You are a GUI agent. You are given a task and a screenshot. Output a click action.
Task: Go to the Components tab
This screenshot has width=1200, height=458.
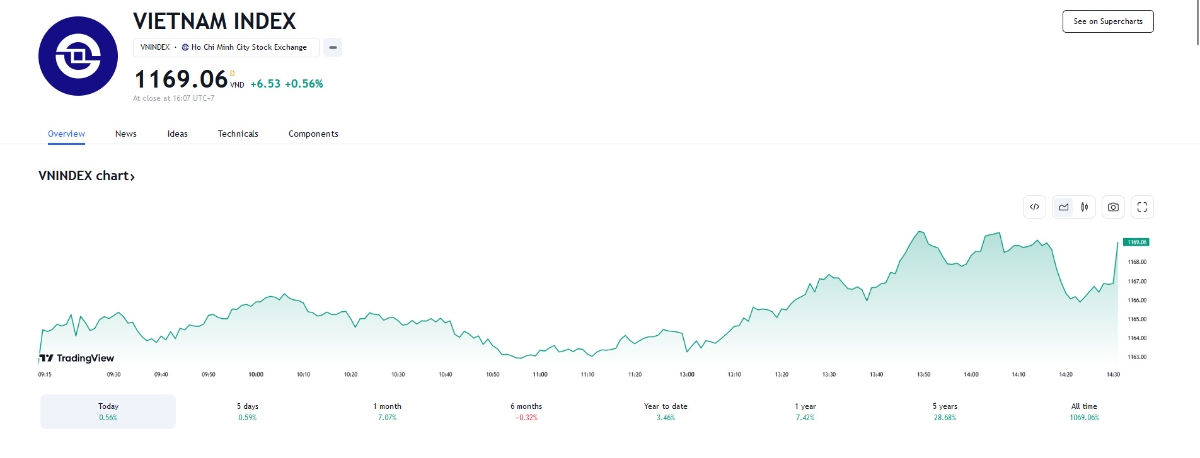click(x=313, y=134)
